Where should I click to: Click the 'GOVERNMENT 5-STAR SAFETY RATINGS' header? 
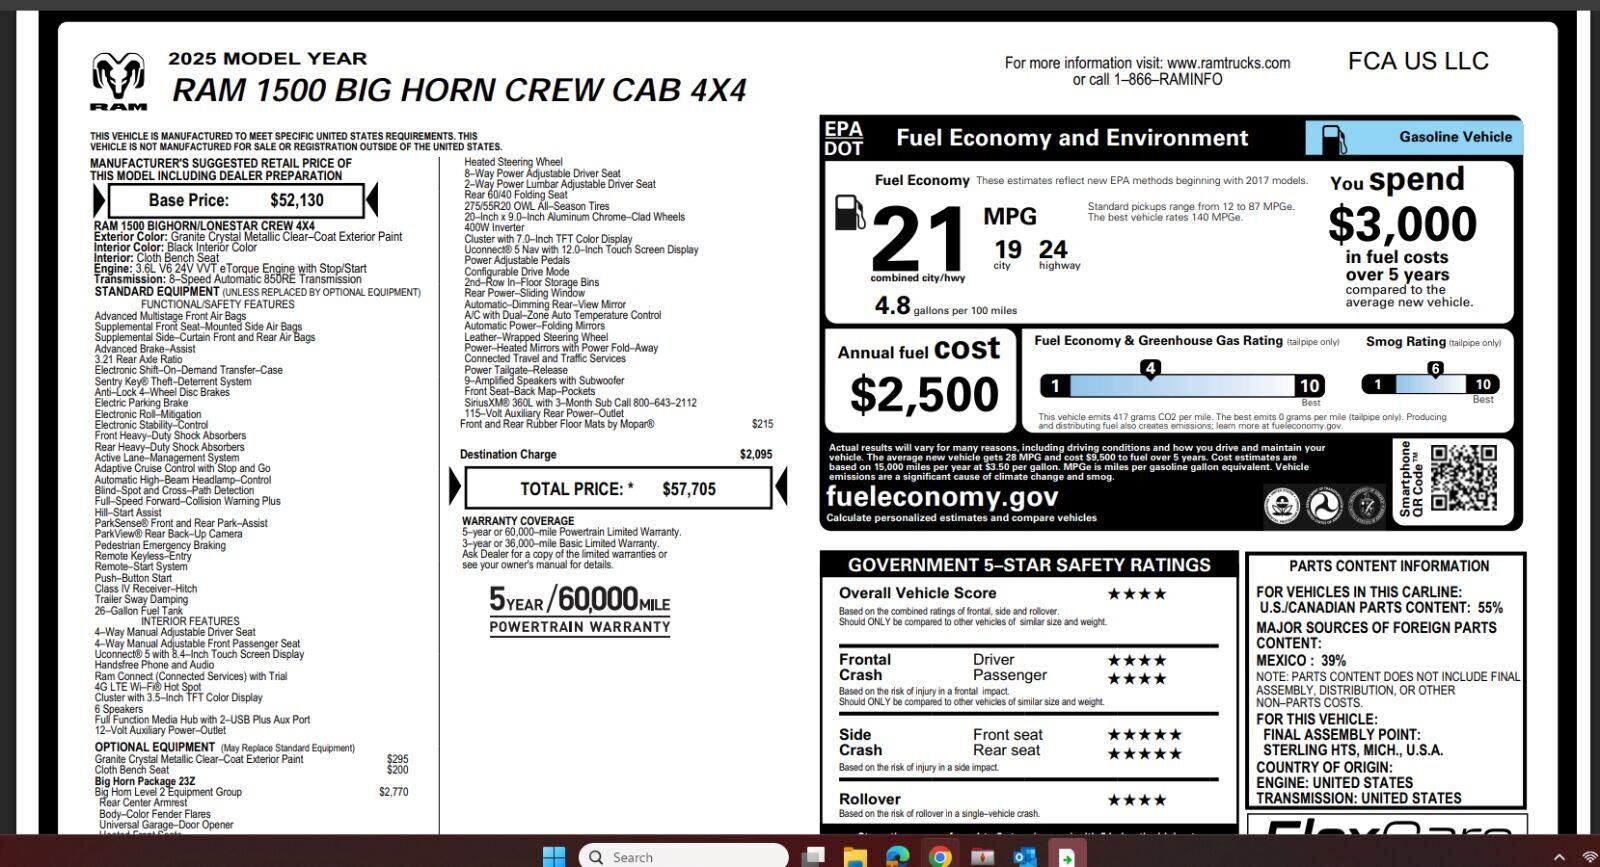(x=1029, y=564)
